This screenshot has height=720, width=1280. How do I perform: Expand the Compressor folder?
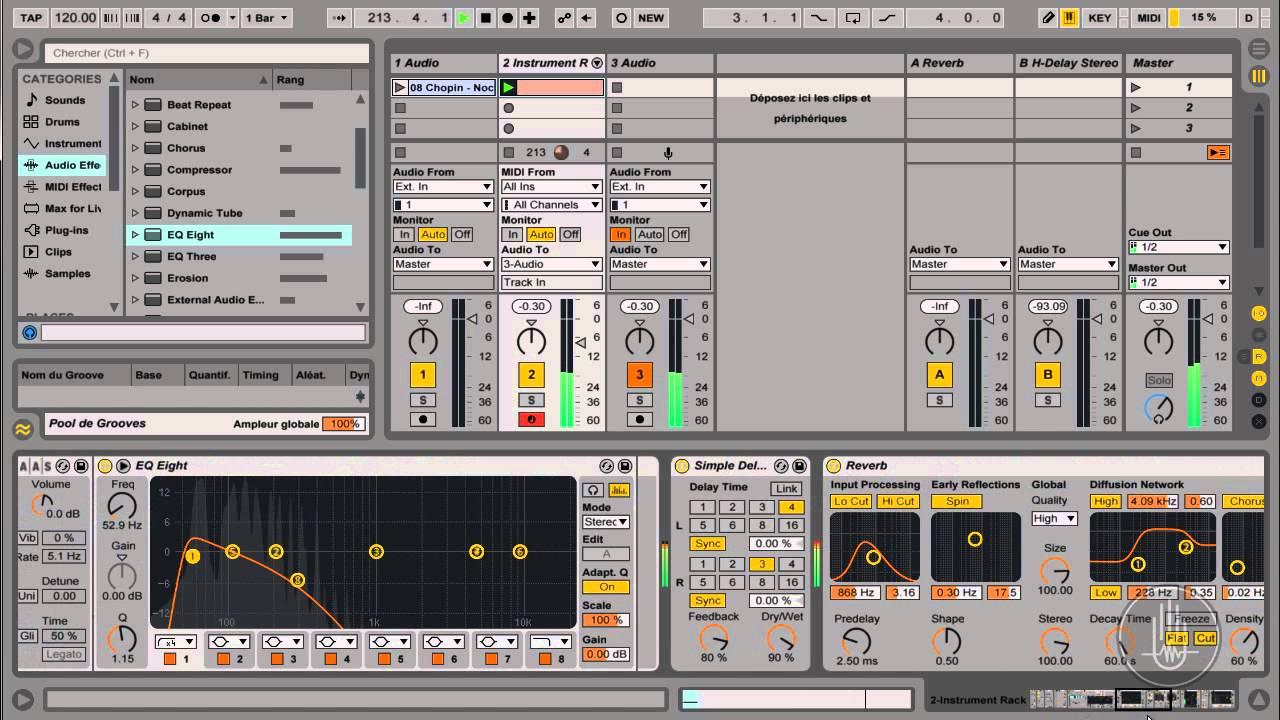click(x=135, y=170)
